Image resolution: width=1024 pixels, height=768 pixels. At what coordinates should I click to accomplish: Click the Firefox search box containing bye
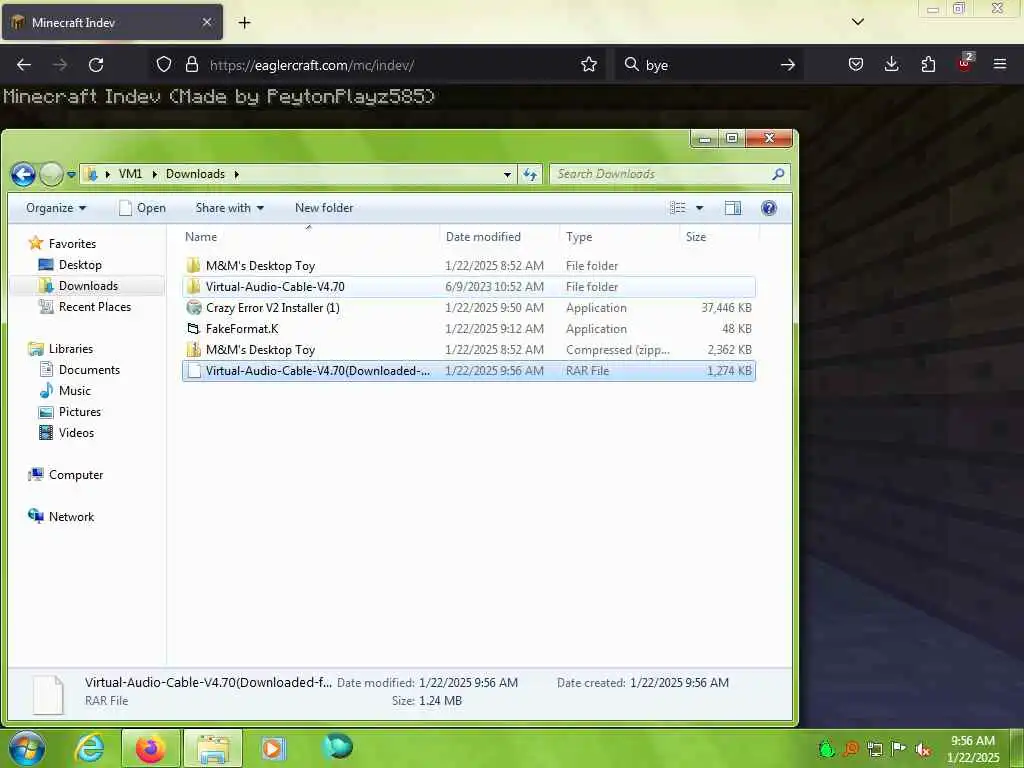click(x=709, y=65)
